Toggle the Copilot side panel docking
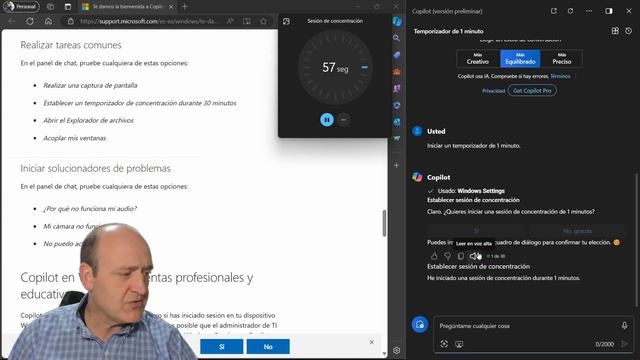The height and width of the screenshot is (360, 640). pyautogui.click(x=609, y=11)
